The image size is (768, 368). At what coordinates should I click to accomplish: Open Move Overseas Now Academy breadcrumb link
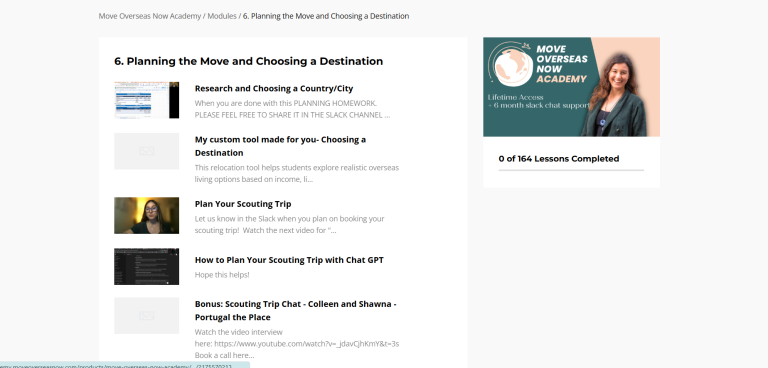point(149,16)
